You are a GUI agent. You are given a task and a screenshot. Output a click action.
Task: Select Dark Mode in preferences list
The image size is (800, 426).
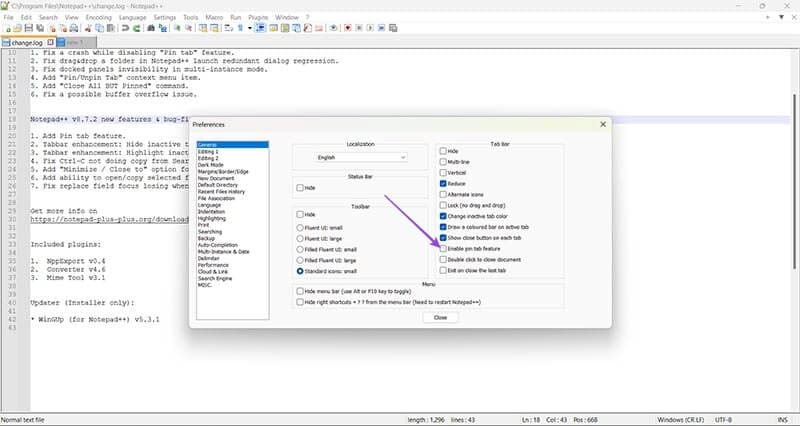(210, 165)
